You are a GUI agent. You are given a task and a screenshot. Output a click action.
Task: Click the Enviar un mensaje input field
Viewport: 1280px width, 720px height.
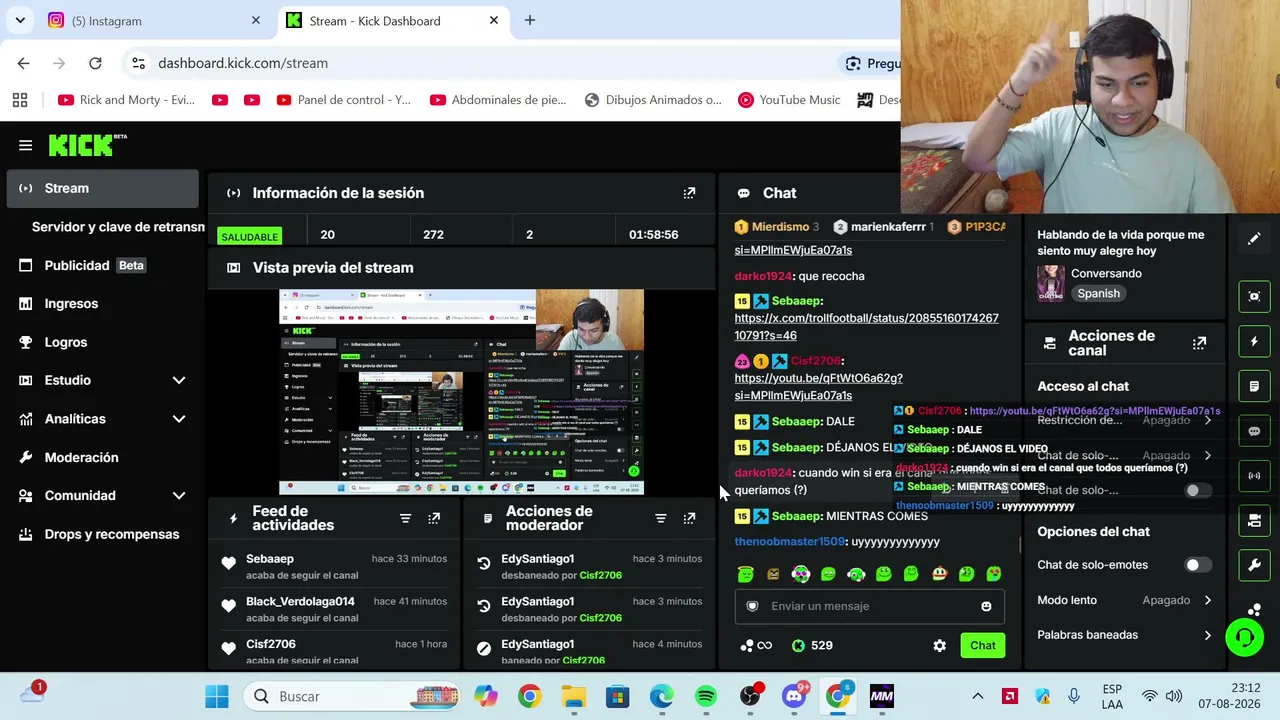point(869,606)
